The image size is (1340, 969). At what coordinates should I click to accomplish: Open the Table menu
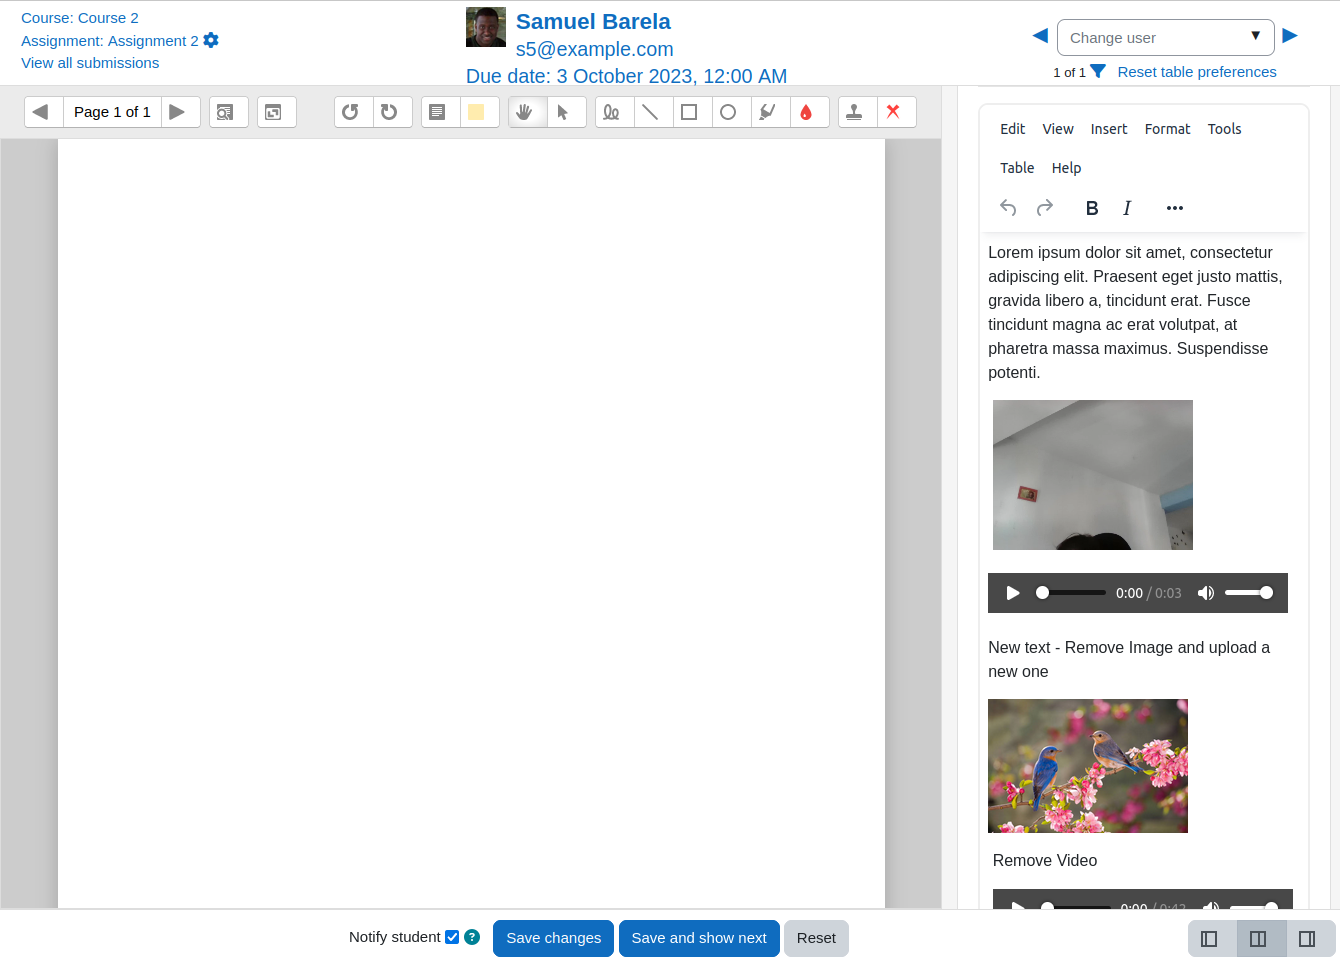pos(1017,168)
